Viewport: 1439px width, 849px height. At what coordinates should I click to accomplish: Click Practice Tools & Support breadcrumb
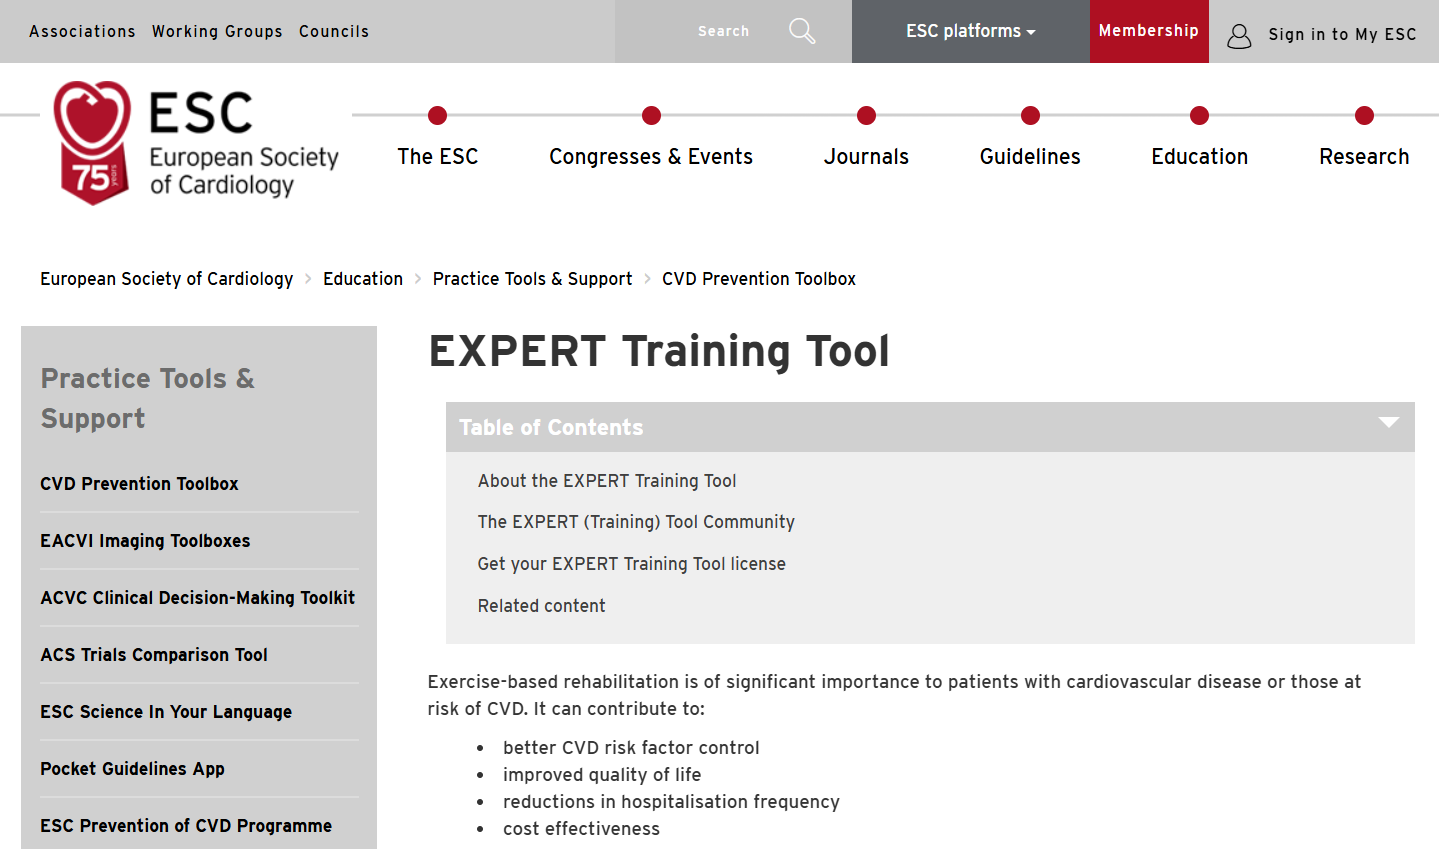[532, 279]
